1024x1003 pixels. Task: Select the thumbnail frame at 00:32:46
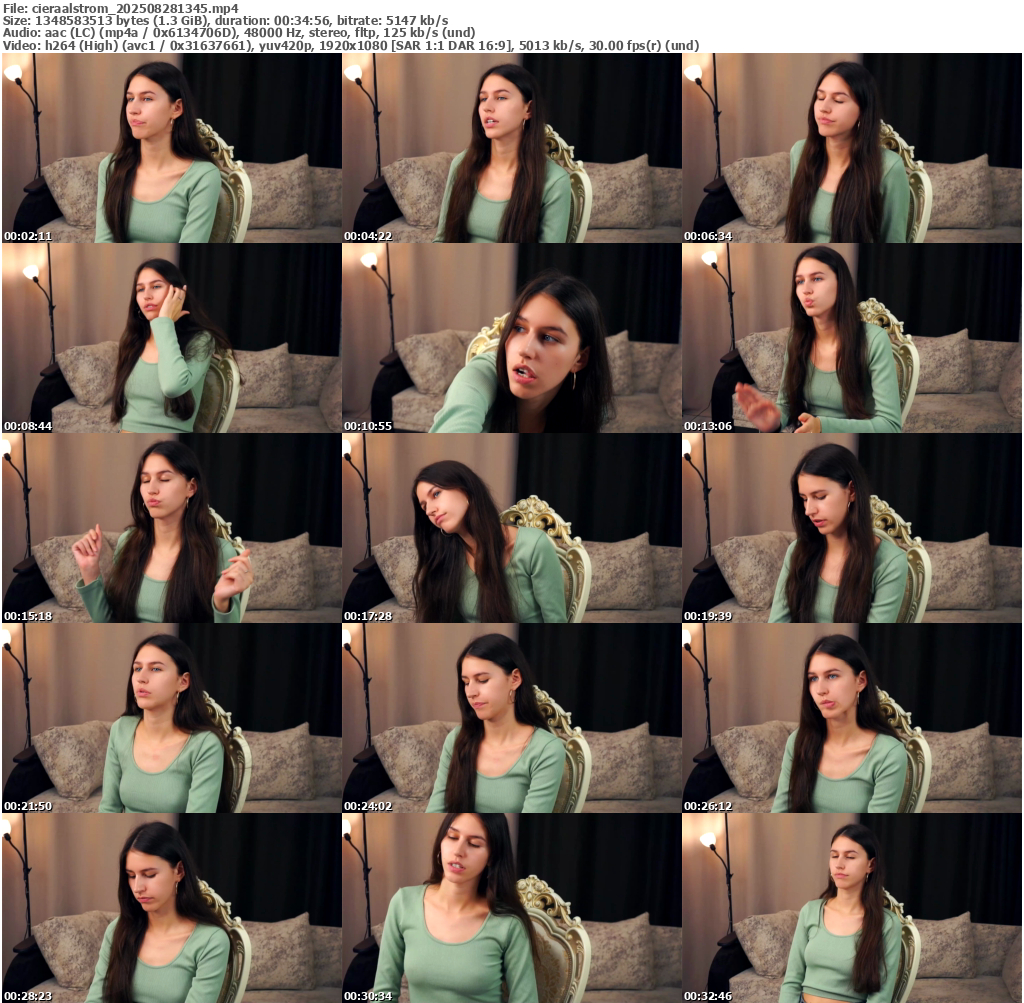pos(852,908)
